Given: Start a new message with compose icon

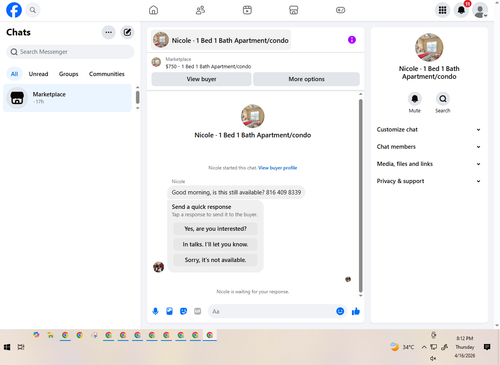Looking at the screenshot, I should pos(127,32).
